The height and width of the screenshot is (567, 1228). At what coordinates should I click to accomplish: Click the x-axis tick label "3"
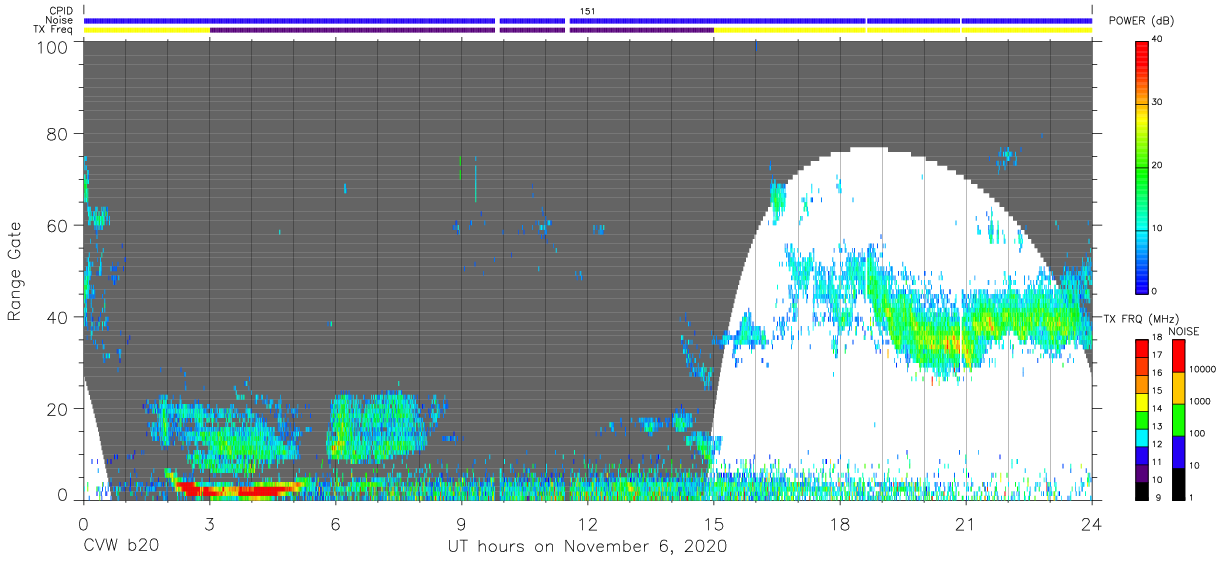210,523
